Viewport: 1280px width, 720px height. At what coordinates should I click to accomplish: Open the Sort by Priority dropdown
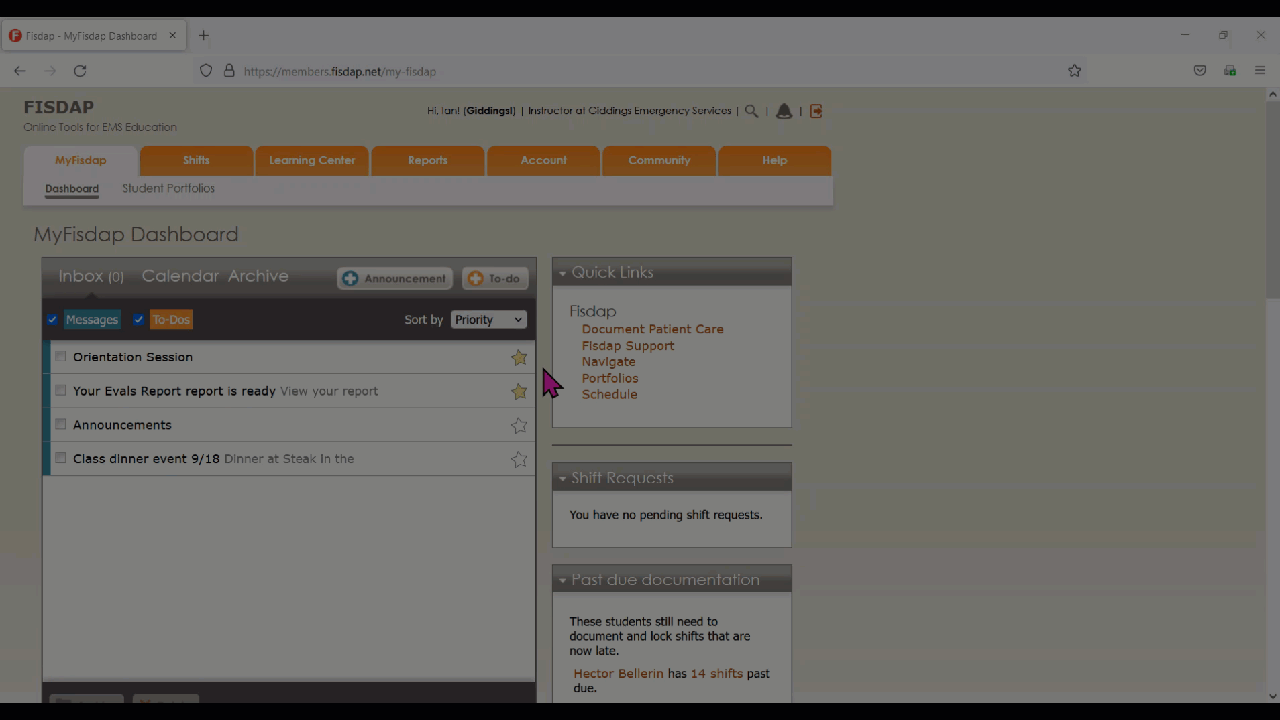tap(488, 319)
